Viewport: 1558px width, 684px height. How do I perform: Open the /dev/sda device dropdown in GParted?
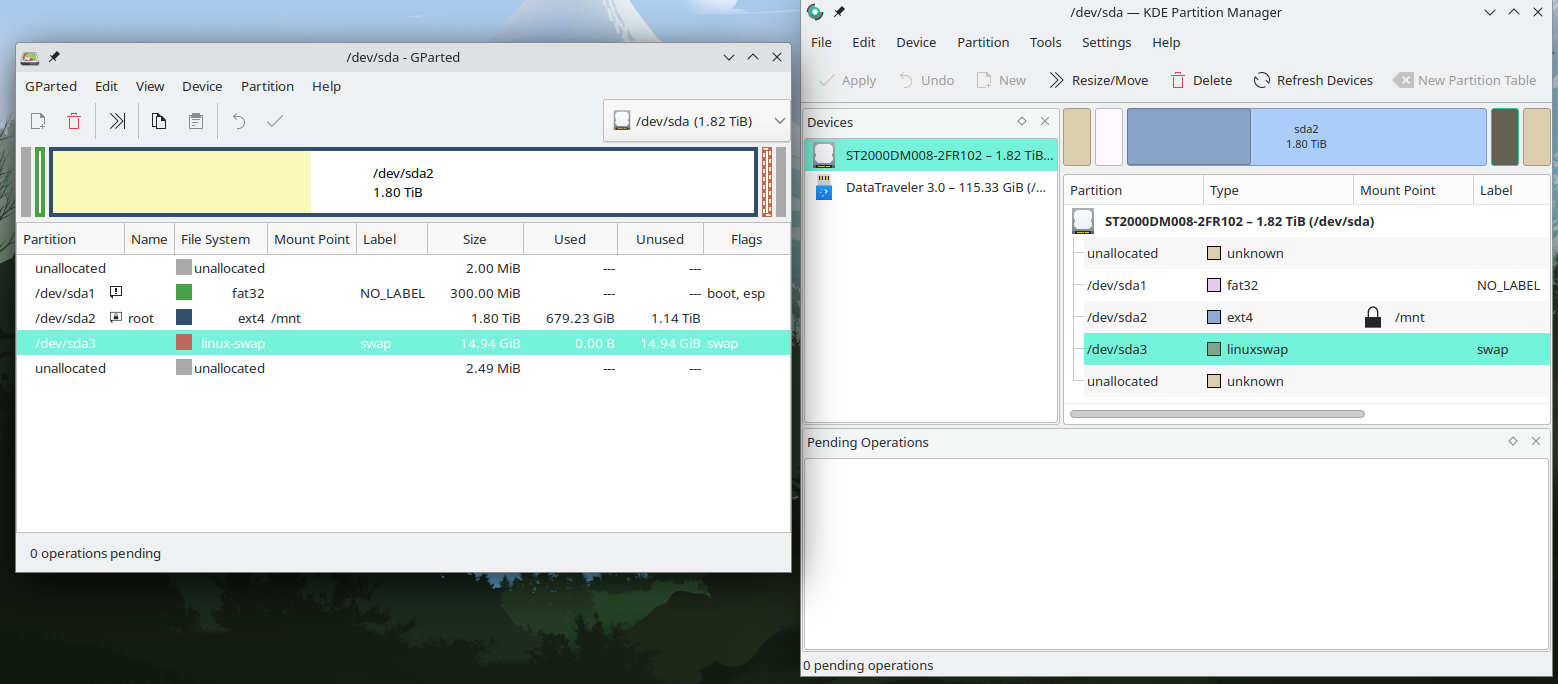(x=697, y=121)
